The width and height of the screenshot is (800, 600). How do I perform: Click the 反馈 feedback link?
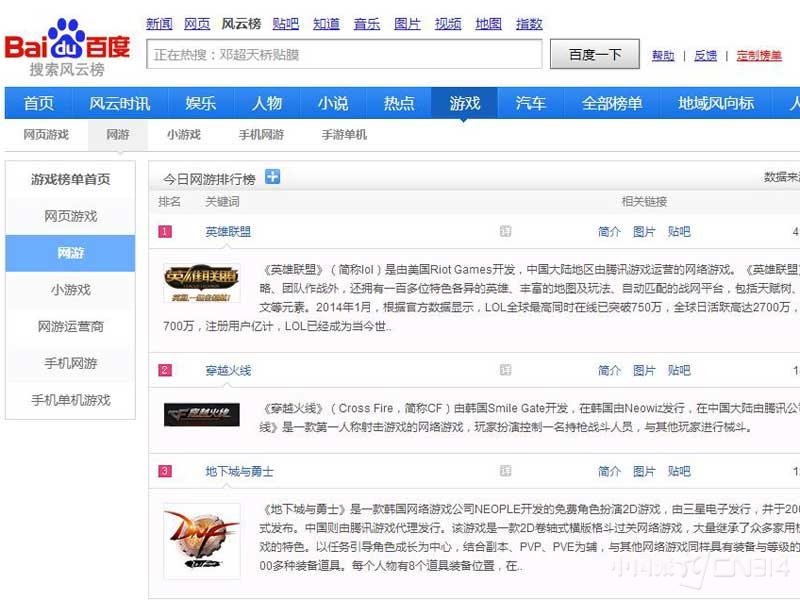tap(706, 55)
